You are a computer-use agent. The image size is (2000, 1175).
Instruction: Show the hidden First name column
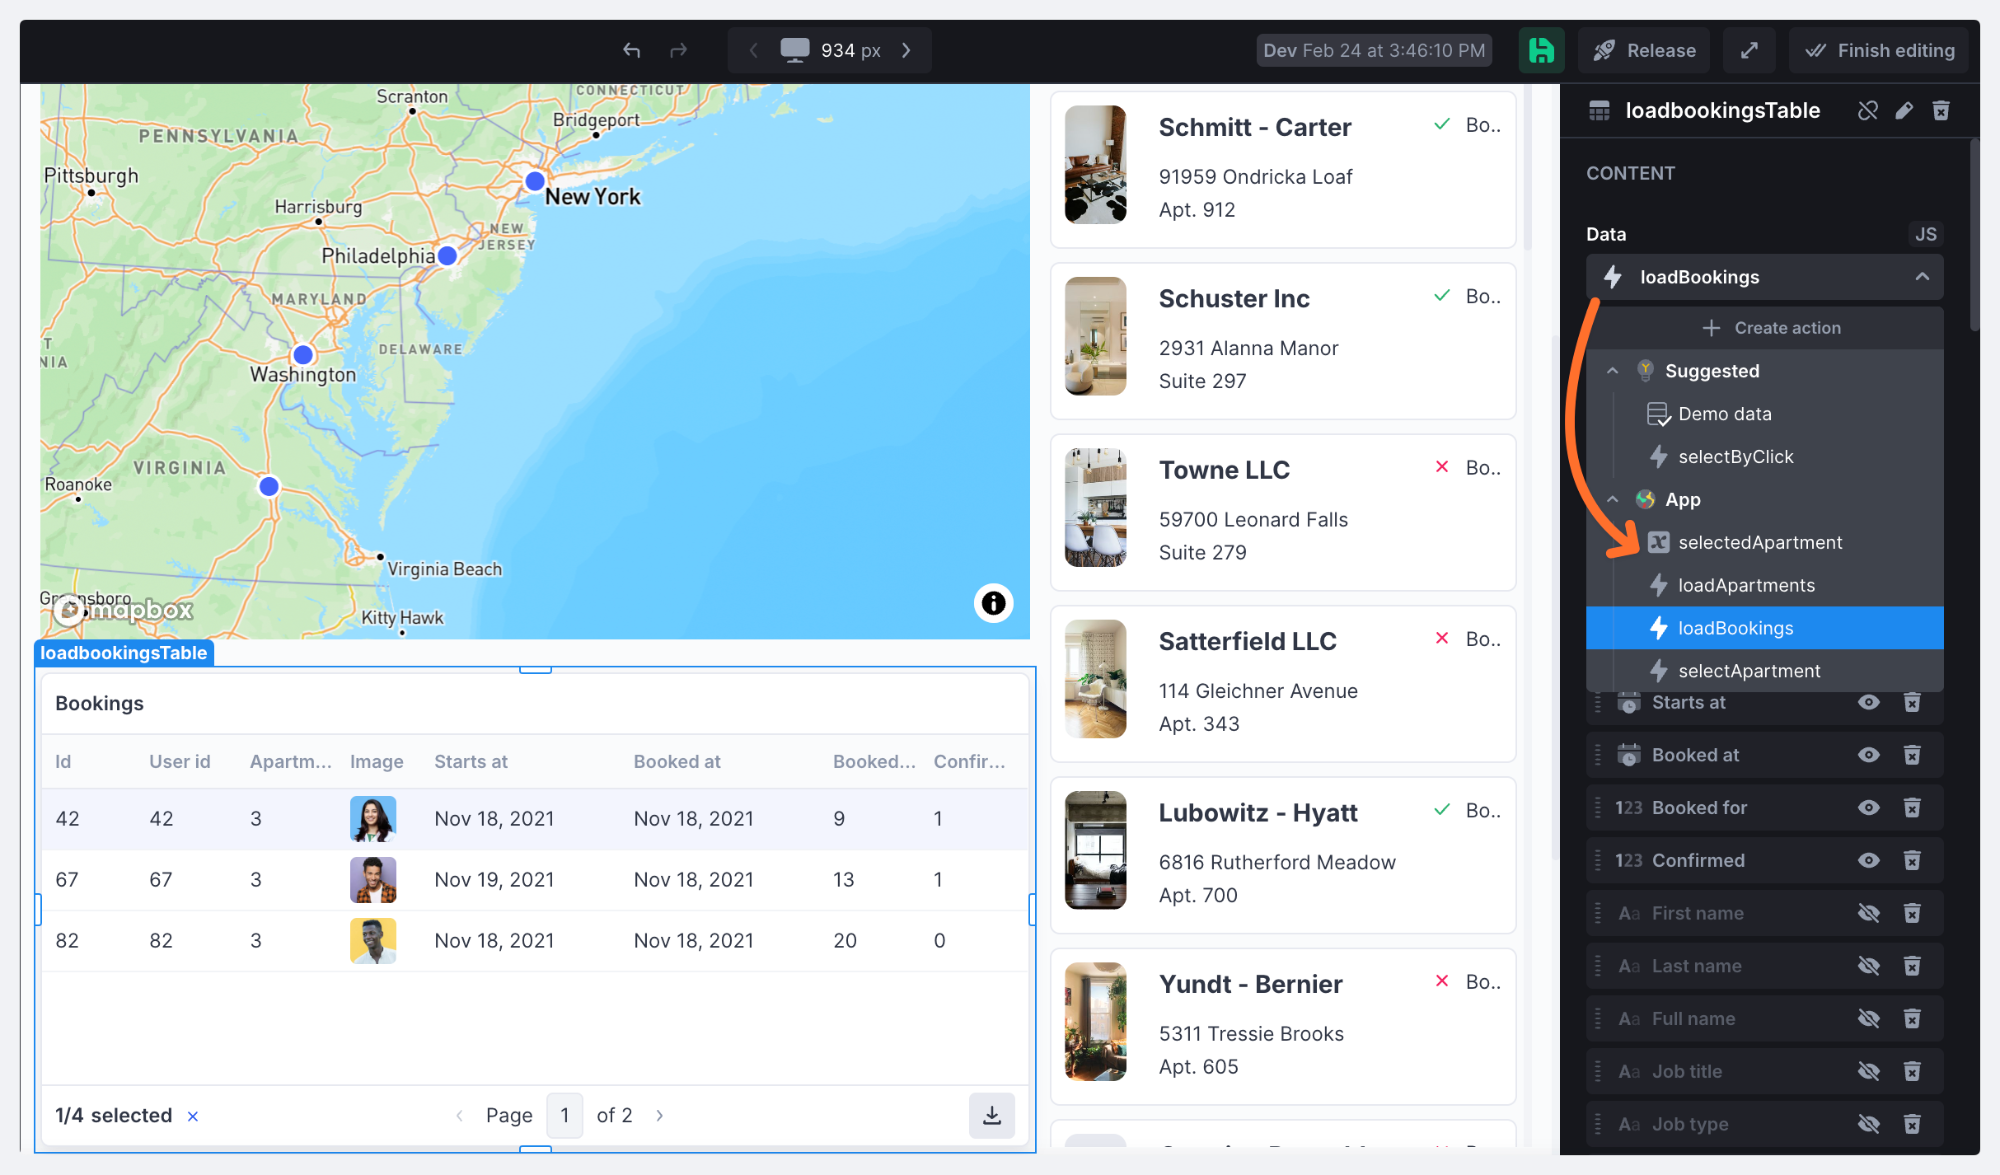(1868, 914)
